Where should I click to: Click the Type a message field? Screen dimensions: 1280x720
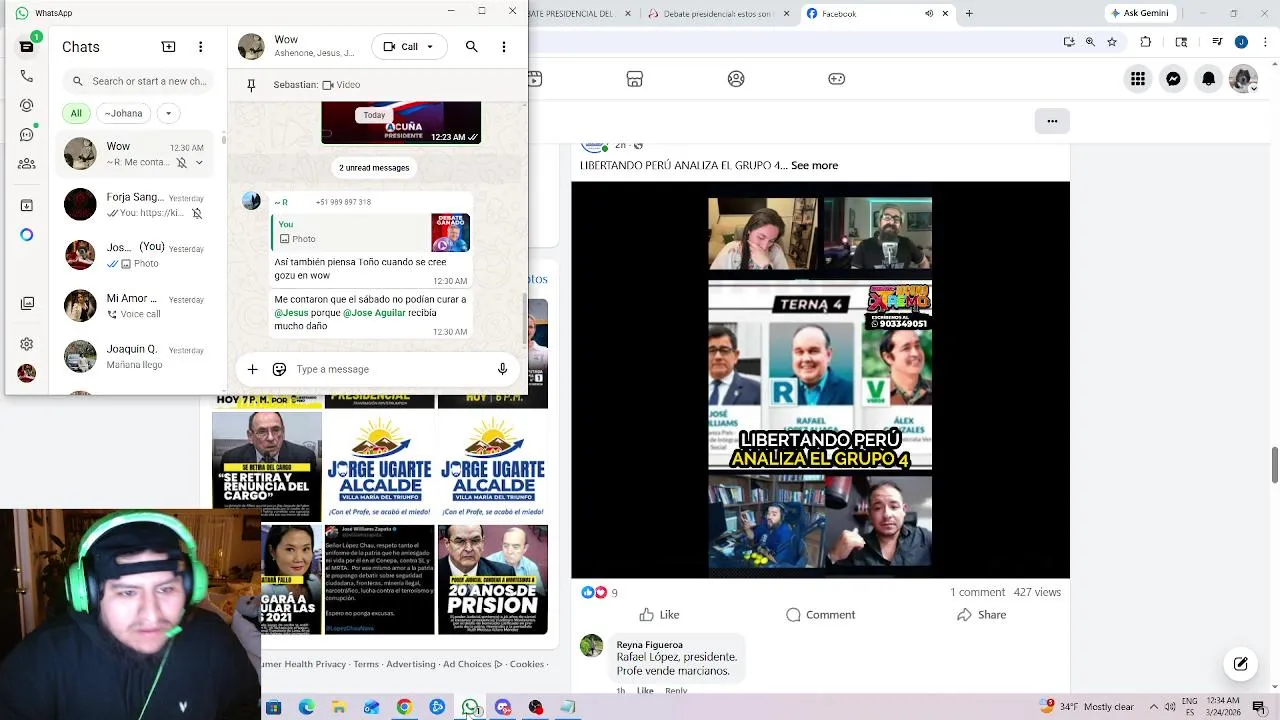coord(390,369)
